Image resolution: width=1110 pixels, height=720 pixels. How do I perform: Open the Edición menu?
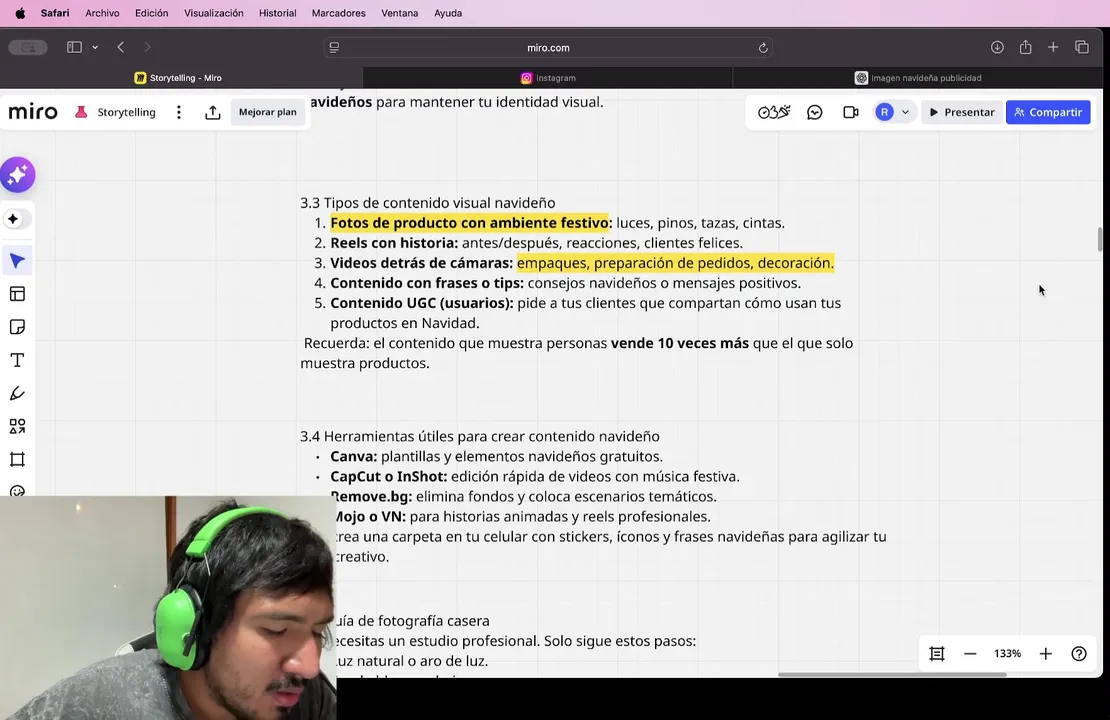click(x=151, y=13)
